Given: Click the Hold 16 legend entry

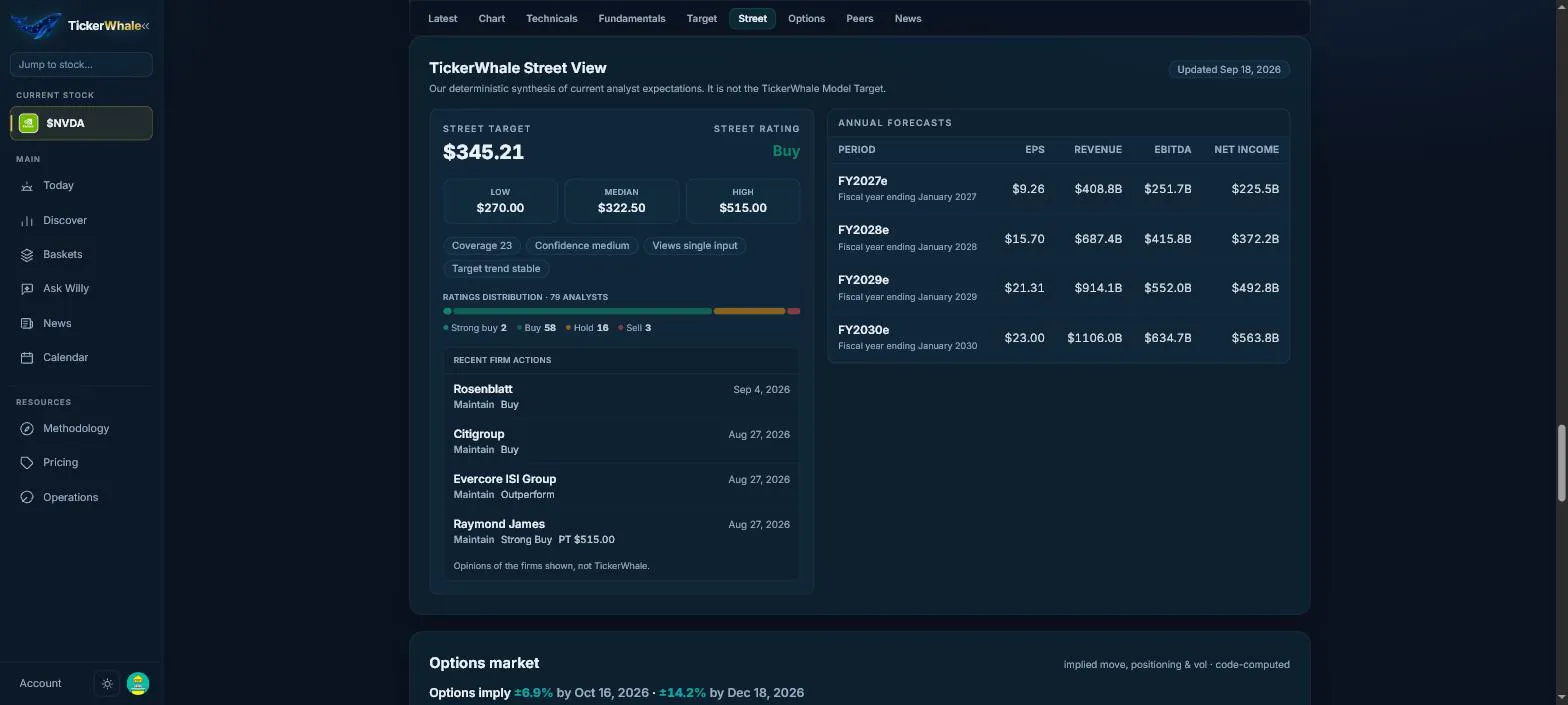Looking at the screenshot, I should click(x=587, y=328).
